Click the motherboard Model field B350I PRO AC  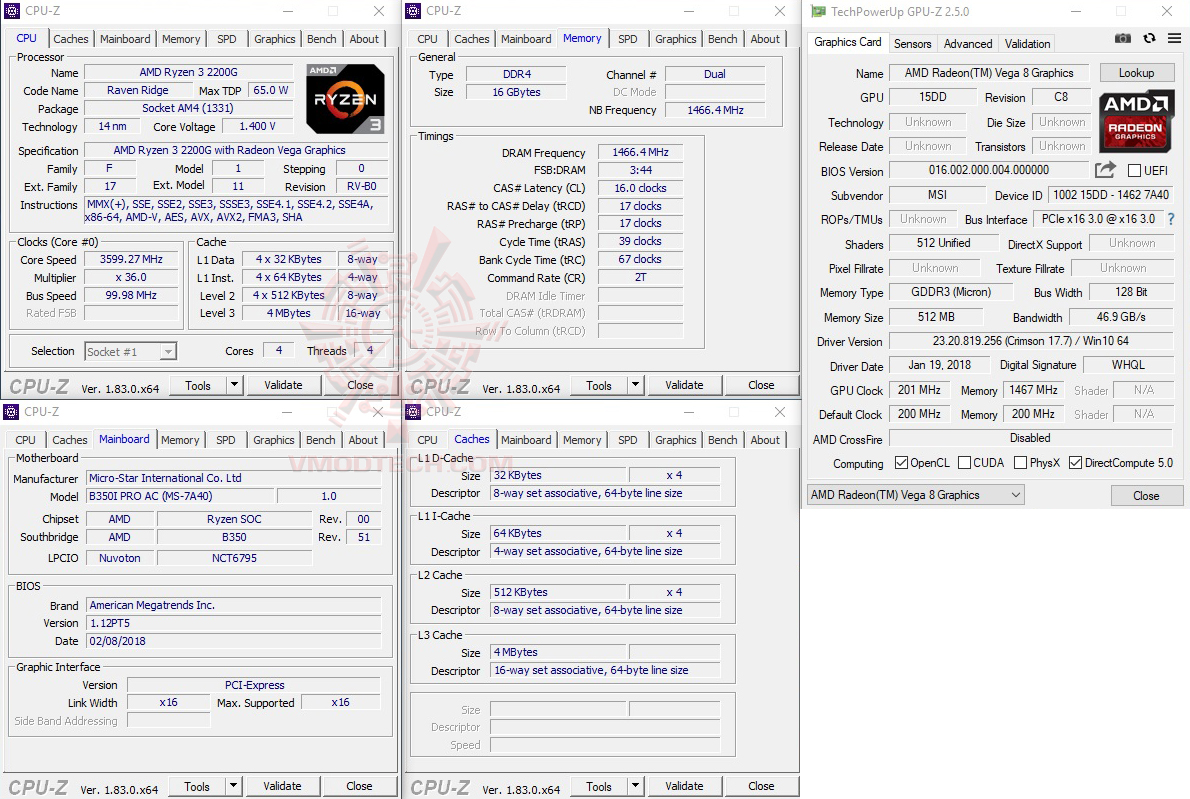180,496
